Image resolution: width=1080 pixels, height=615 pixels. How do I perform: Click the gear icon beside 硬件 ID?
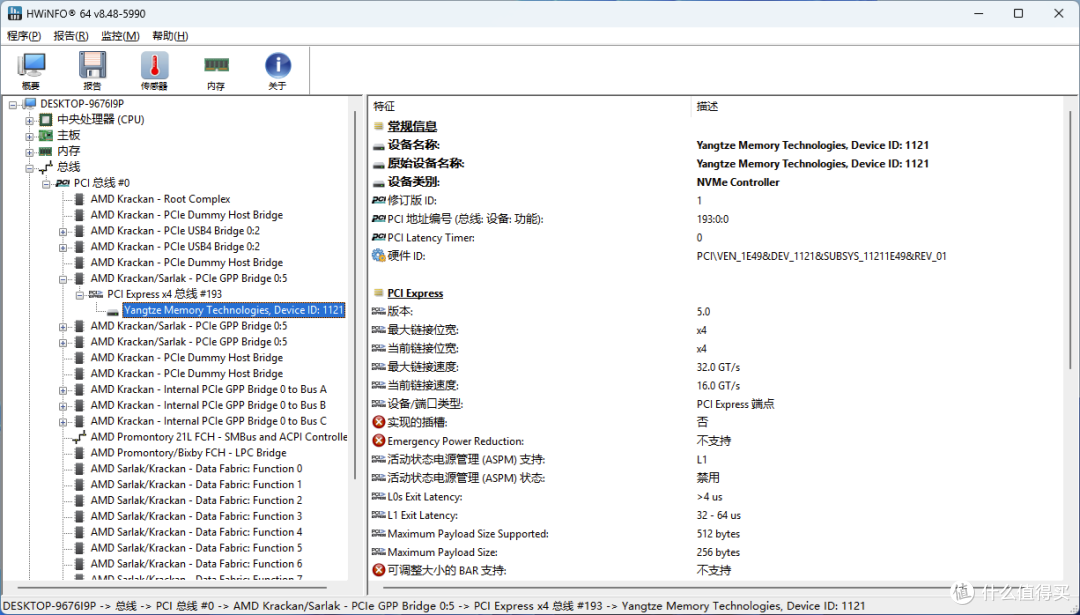pyautogui.click(x=379, y=256)
